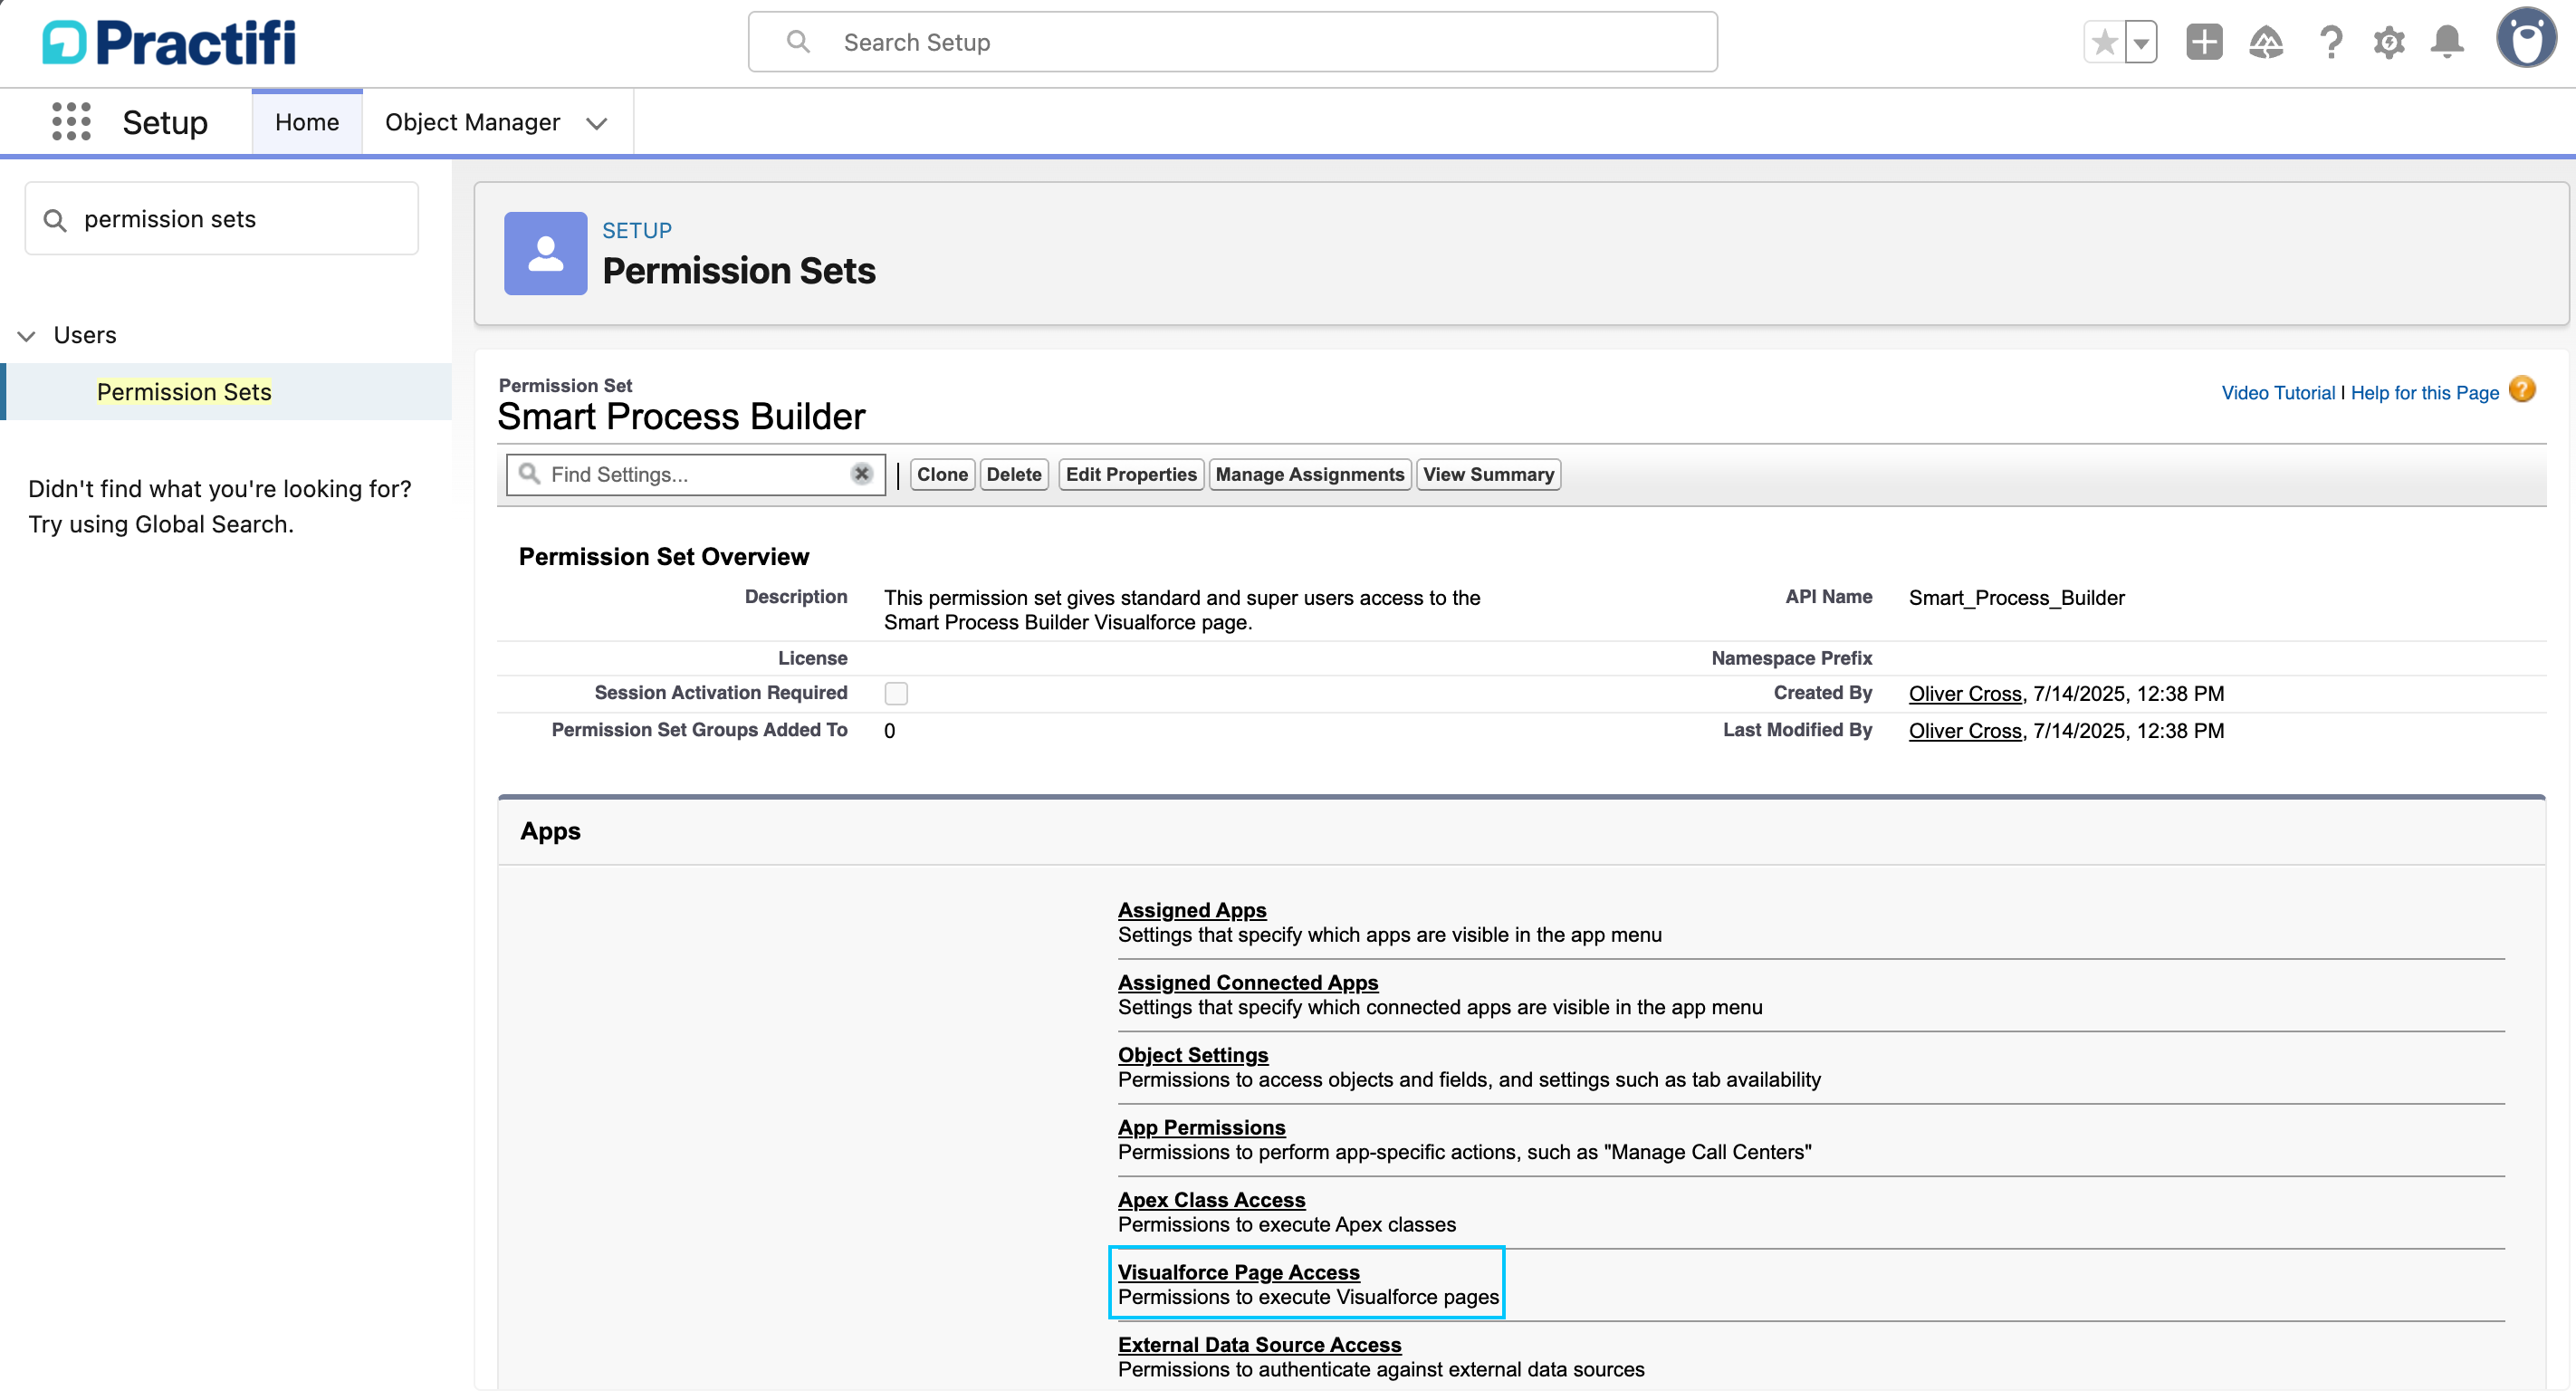Screen dimensions: 2576x1400
Task: Open Apex Class Access
Action: pyautogui.click(x=1211, y=1200)
